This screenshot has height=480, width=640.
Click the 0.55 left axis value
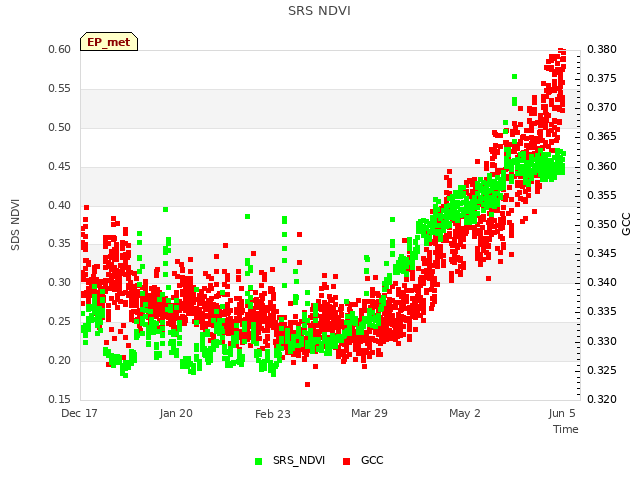[x=60, y=89]
